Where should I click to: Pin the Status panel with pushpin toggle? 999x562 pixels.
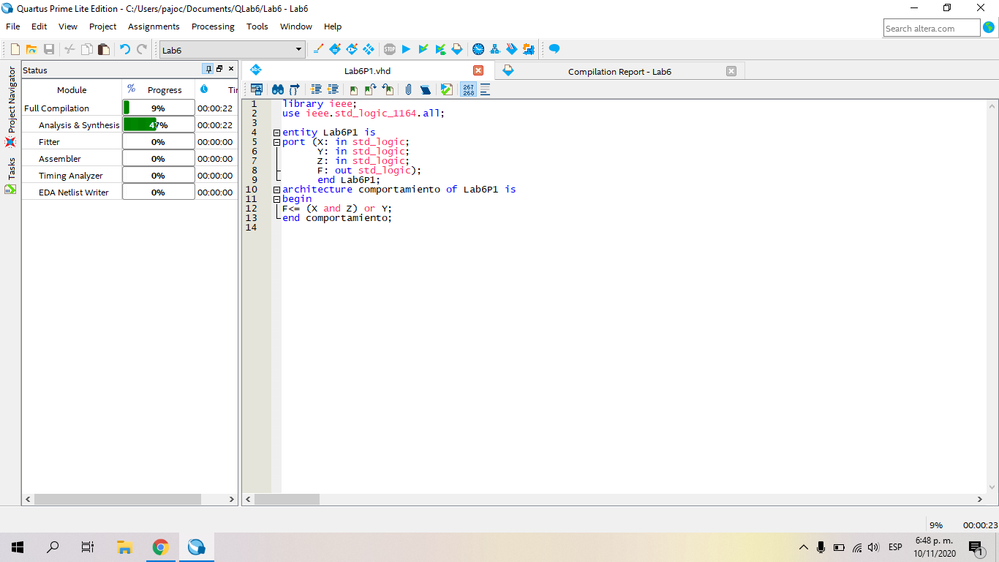[208, 69]
